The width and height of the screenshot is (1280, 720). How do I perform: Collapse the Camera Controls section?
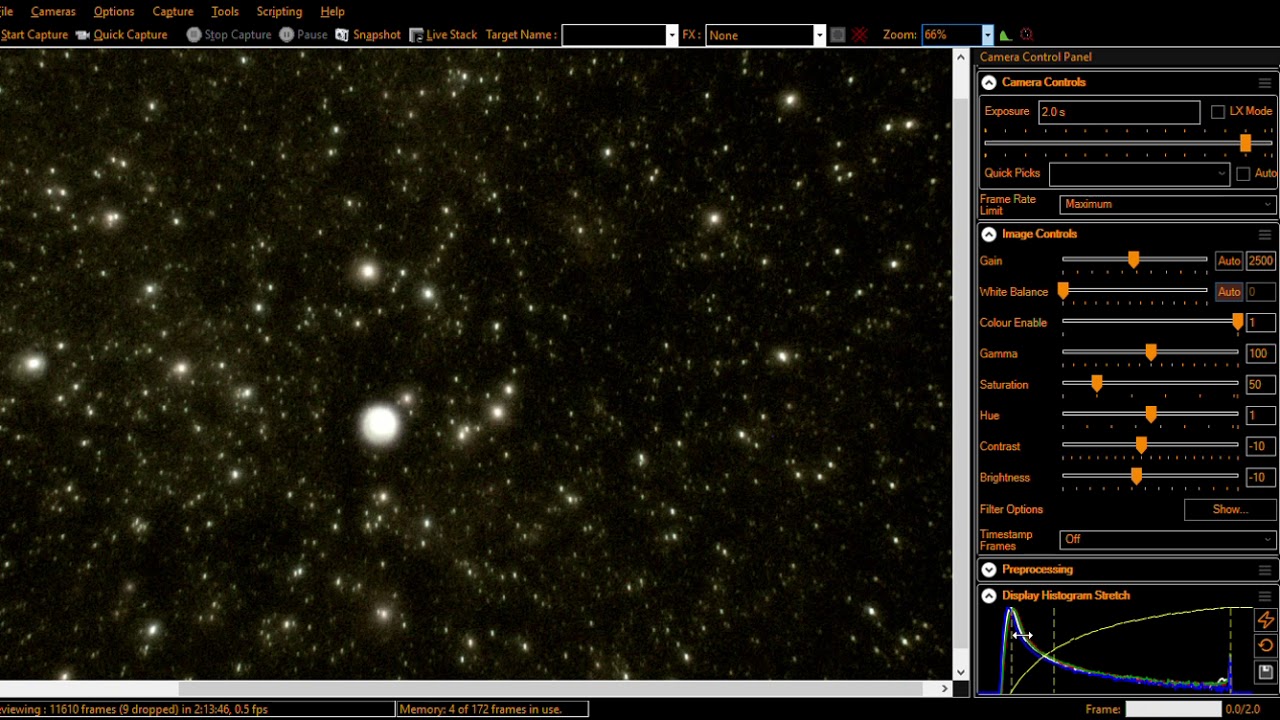click(989, 83)
